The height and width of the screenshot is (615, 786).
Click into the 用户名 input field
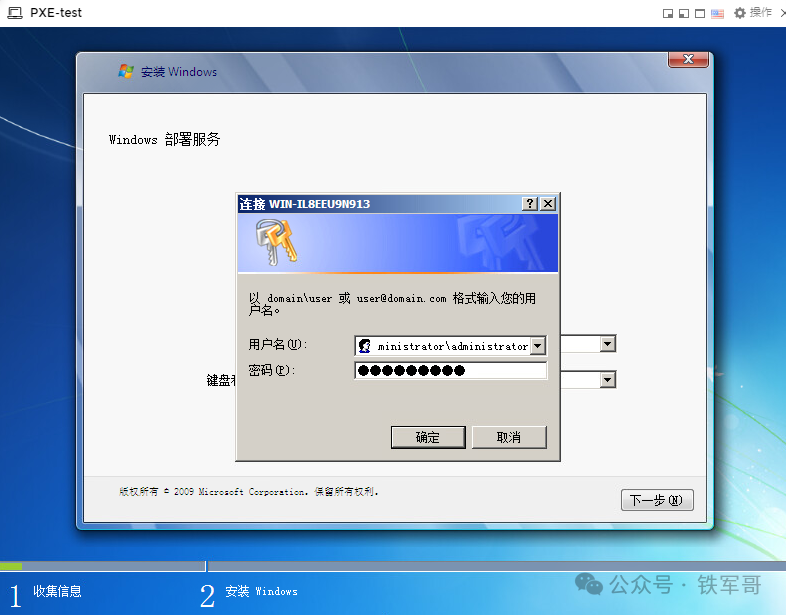450,346
